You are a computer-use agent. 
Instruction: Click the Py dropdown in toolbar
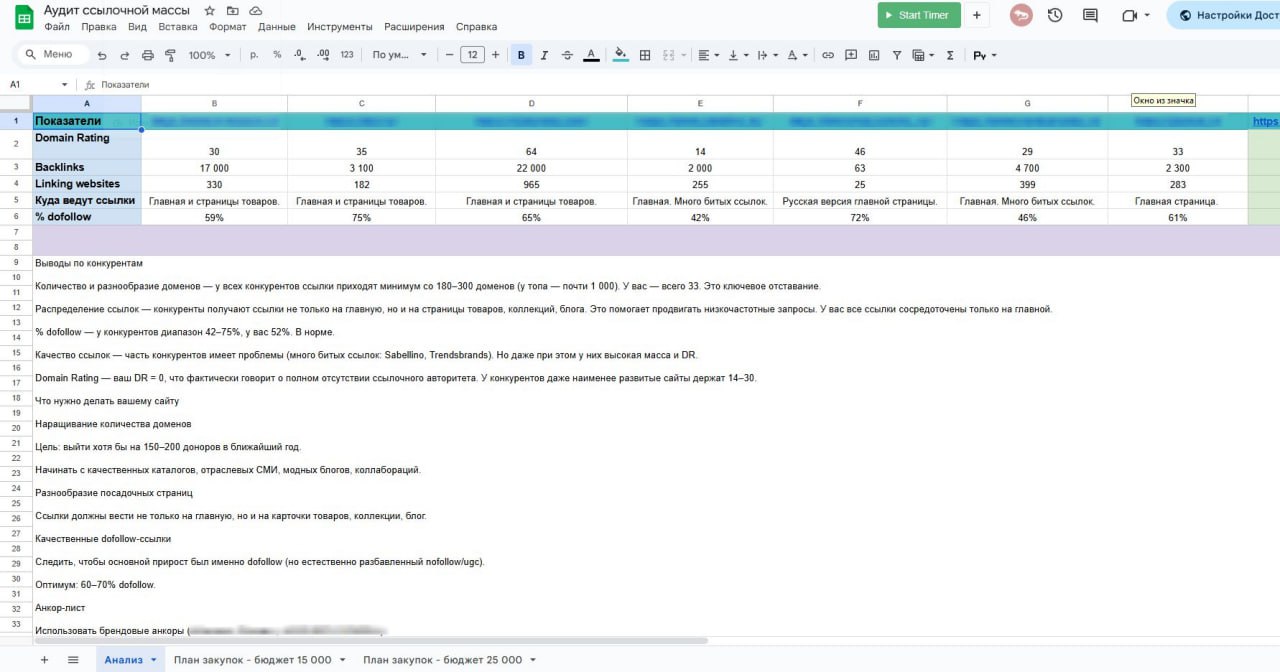985,55
